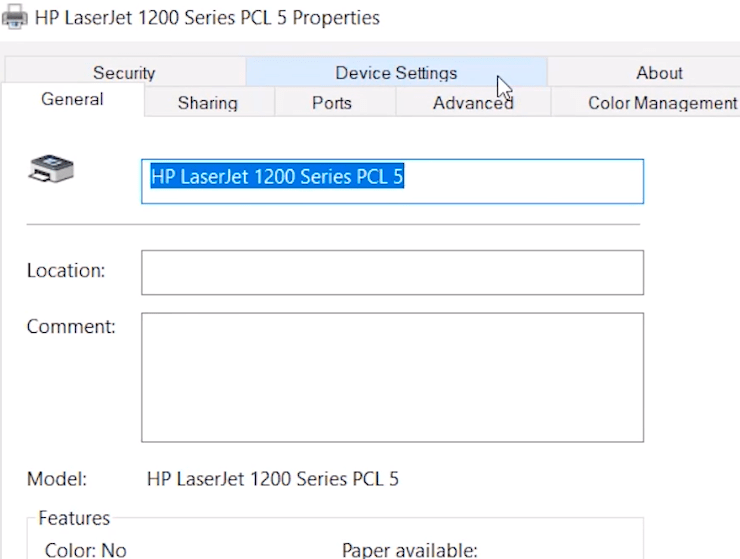The height and width of the screenshot is (559, 740).
Task: Click the Features group heading
Action: point(74,518)
